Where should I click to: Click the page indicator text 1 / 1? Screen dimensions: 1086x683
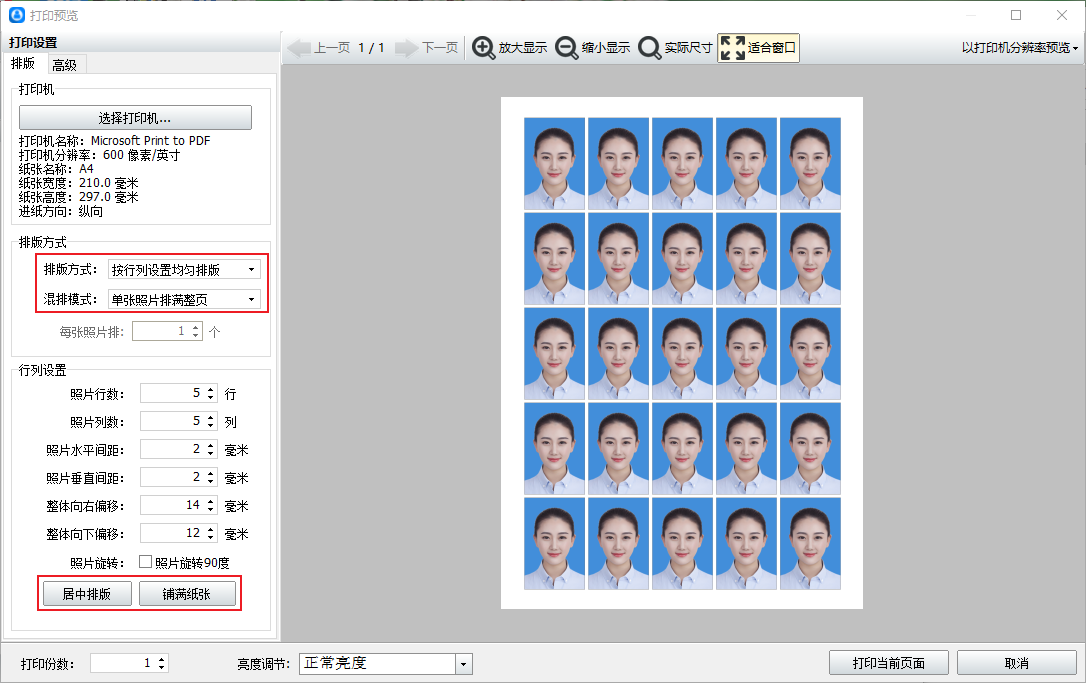tap(371, 48)
